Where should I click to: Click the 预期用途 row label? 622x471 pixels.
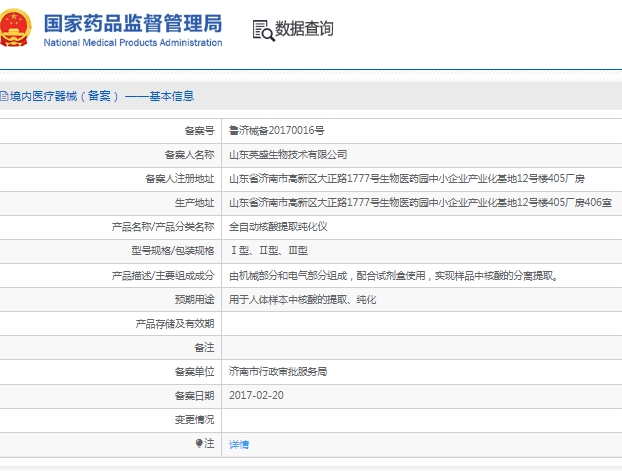194,300
